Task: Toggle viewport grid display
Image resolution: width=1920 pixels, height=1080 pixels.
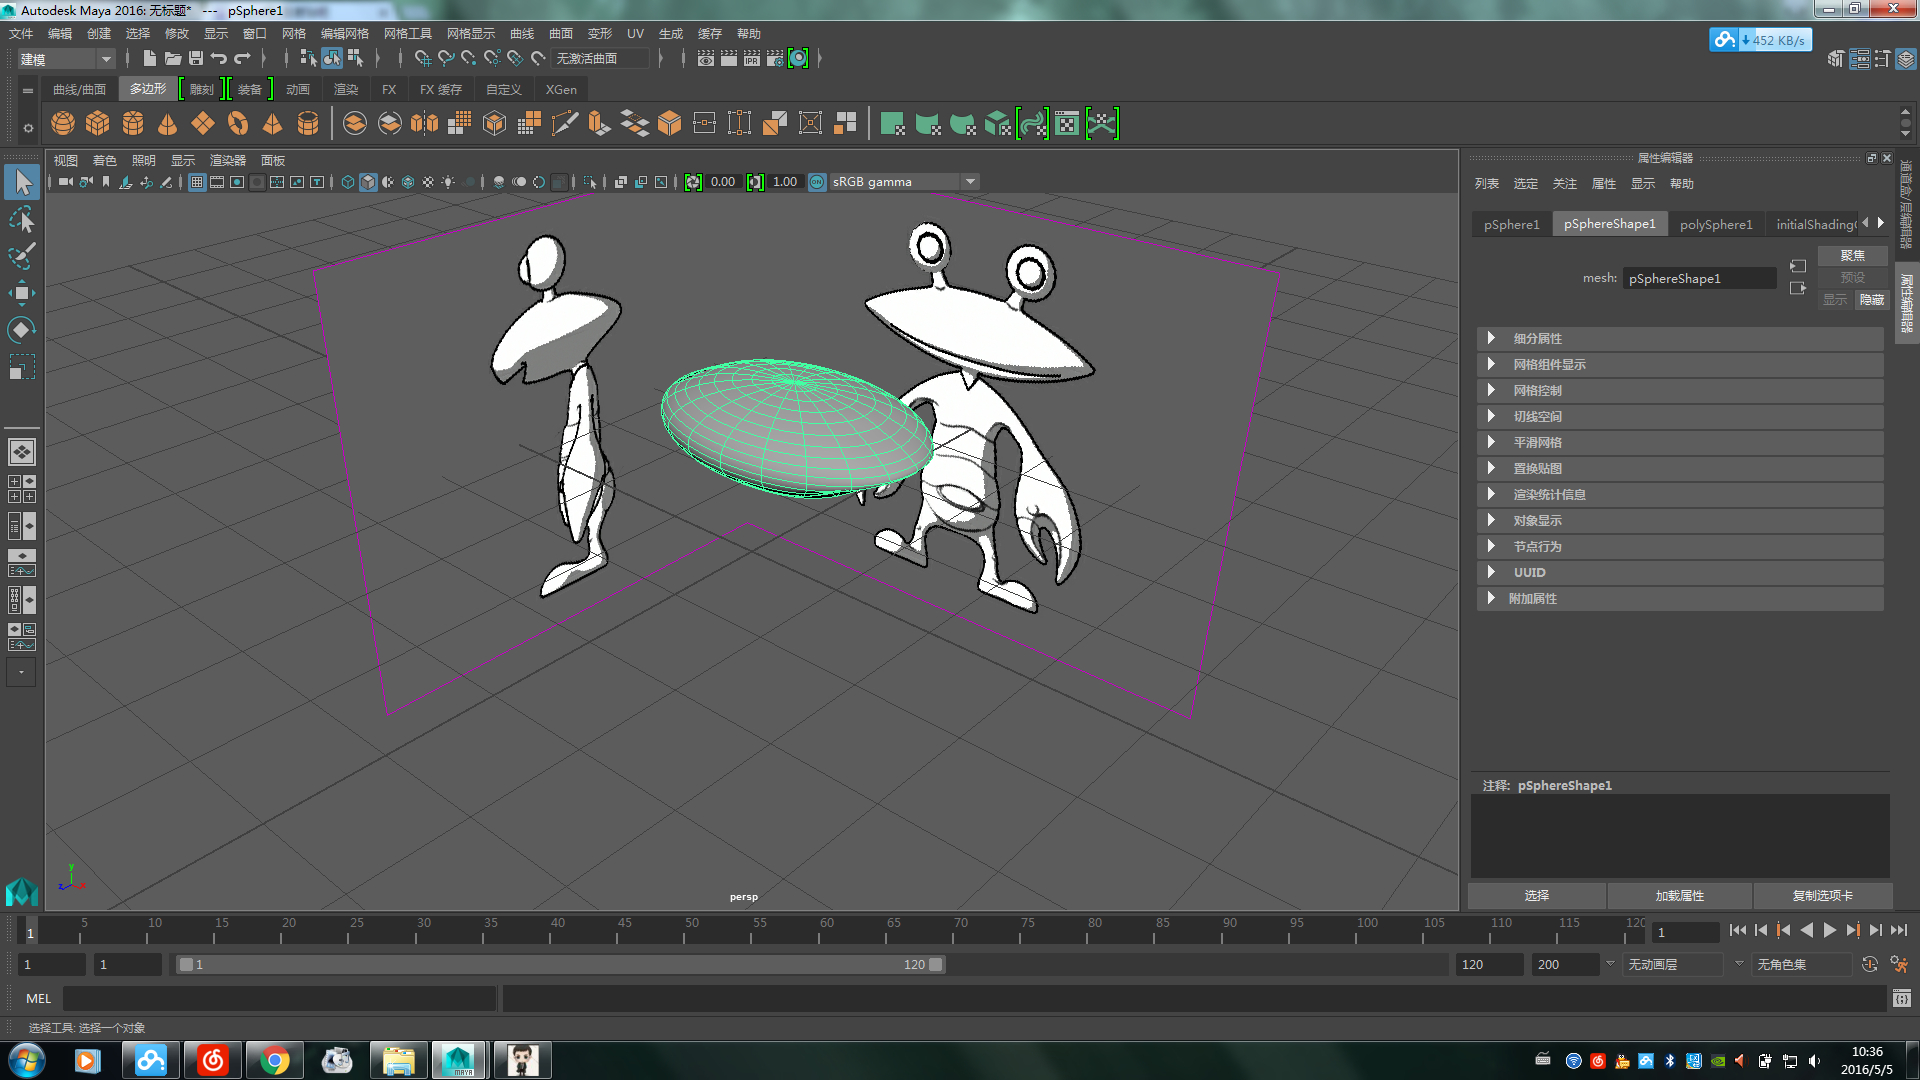Action: point(197,182)
